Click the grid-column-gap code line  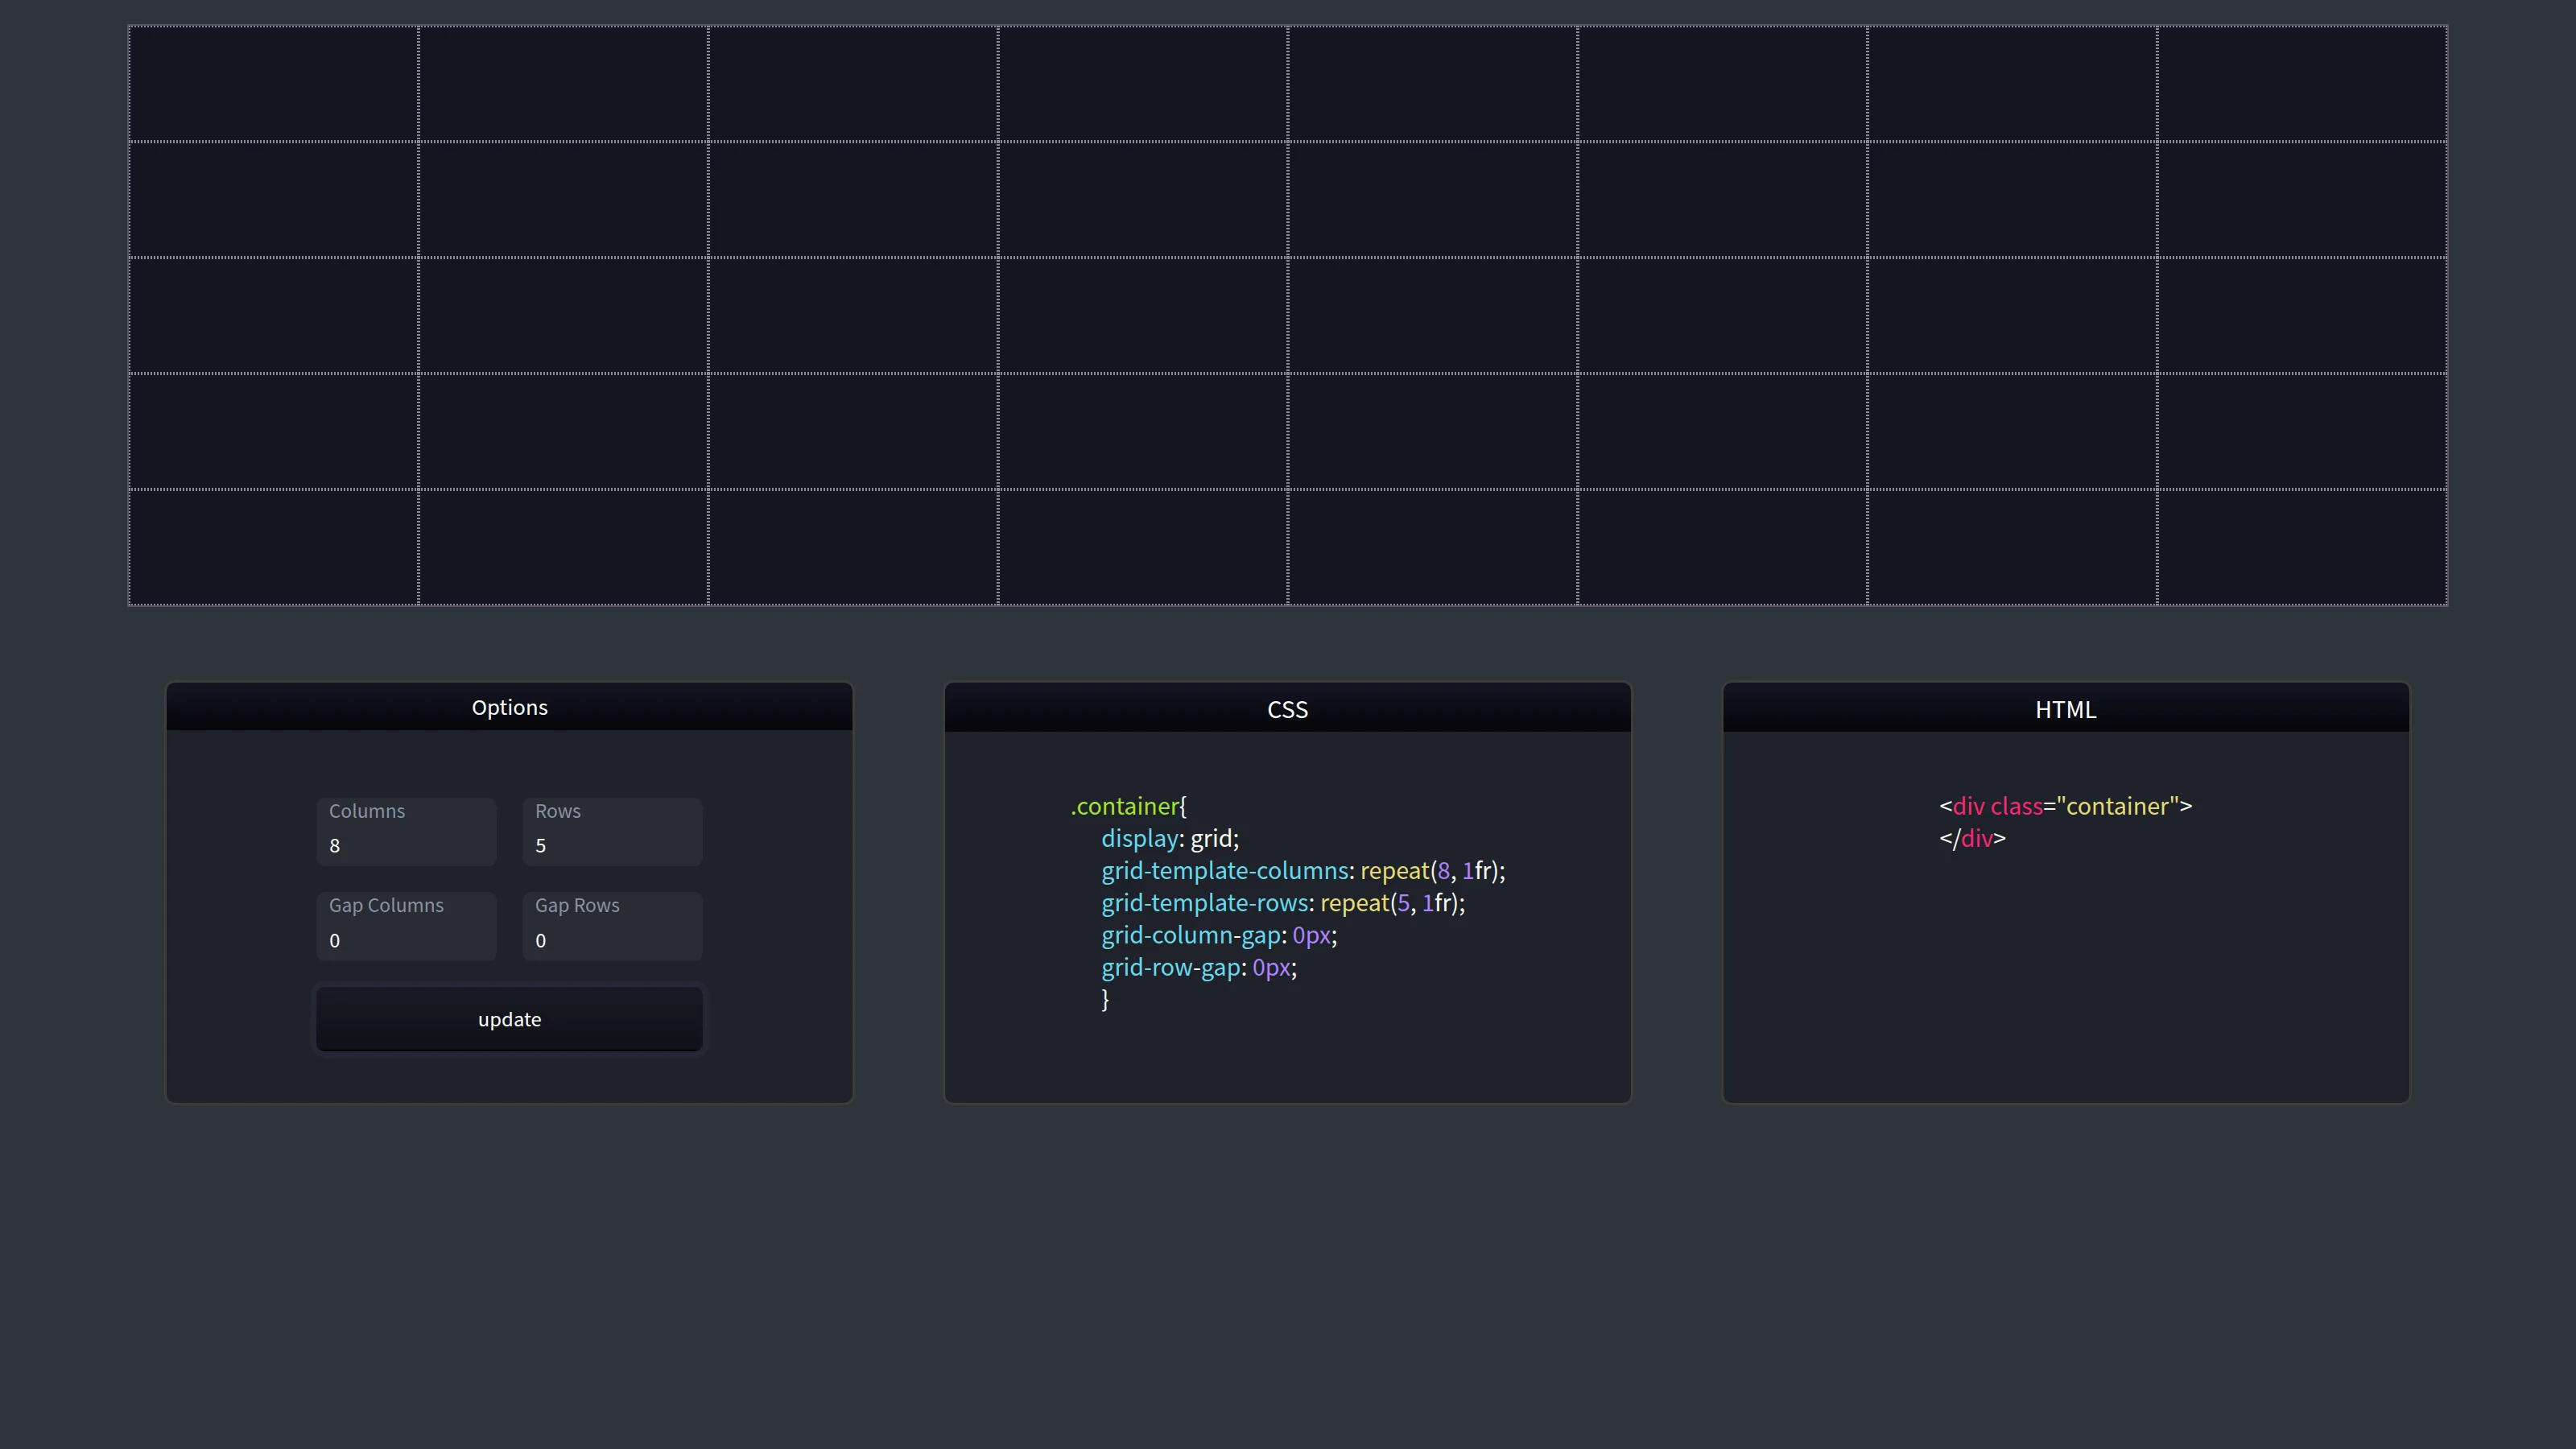(x=1219, y=935)
